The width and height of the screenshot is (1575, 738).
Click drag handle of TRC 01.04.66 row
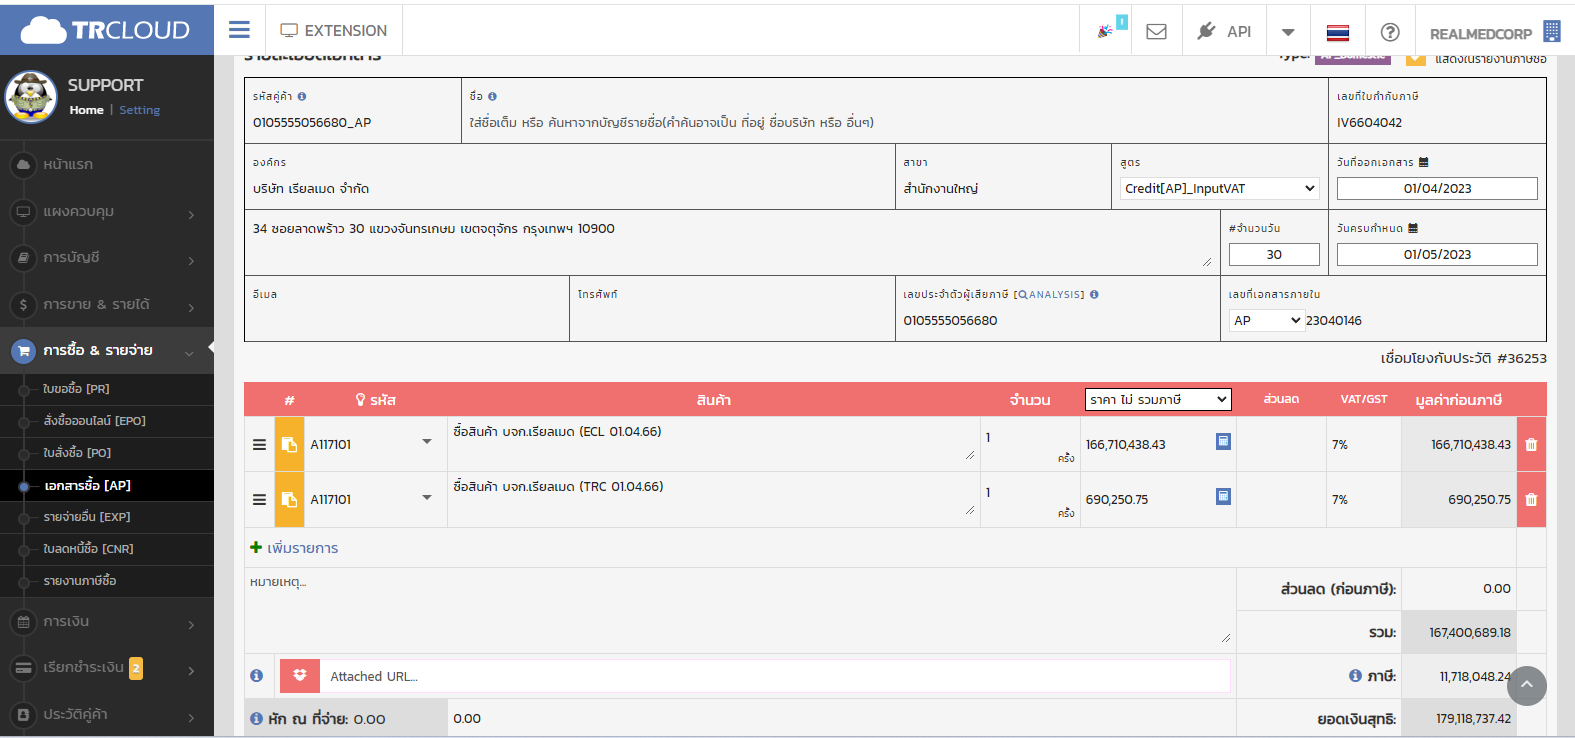[x=259, y=499]
